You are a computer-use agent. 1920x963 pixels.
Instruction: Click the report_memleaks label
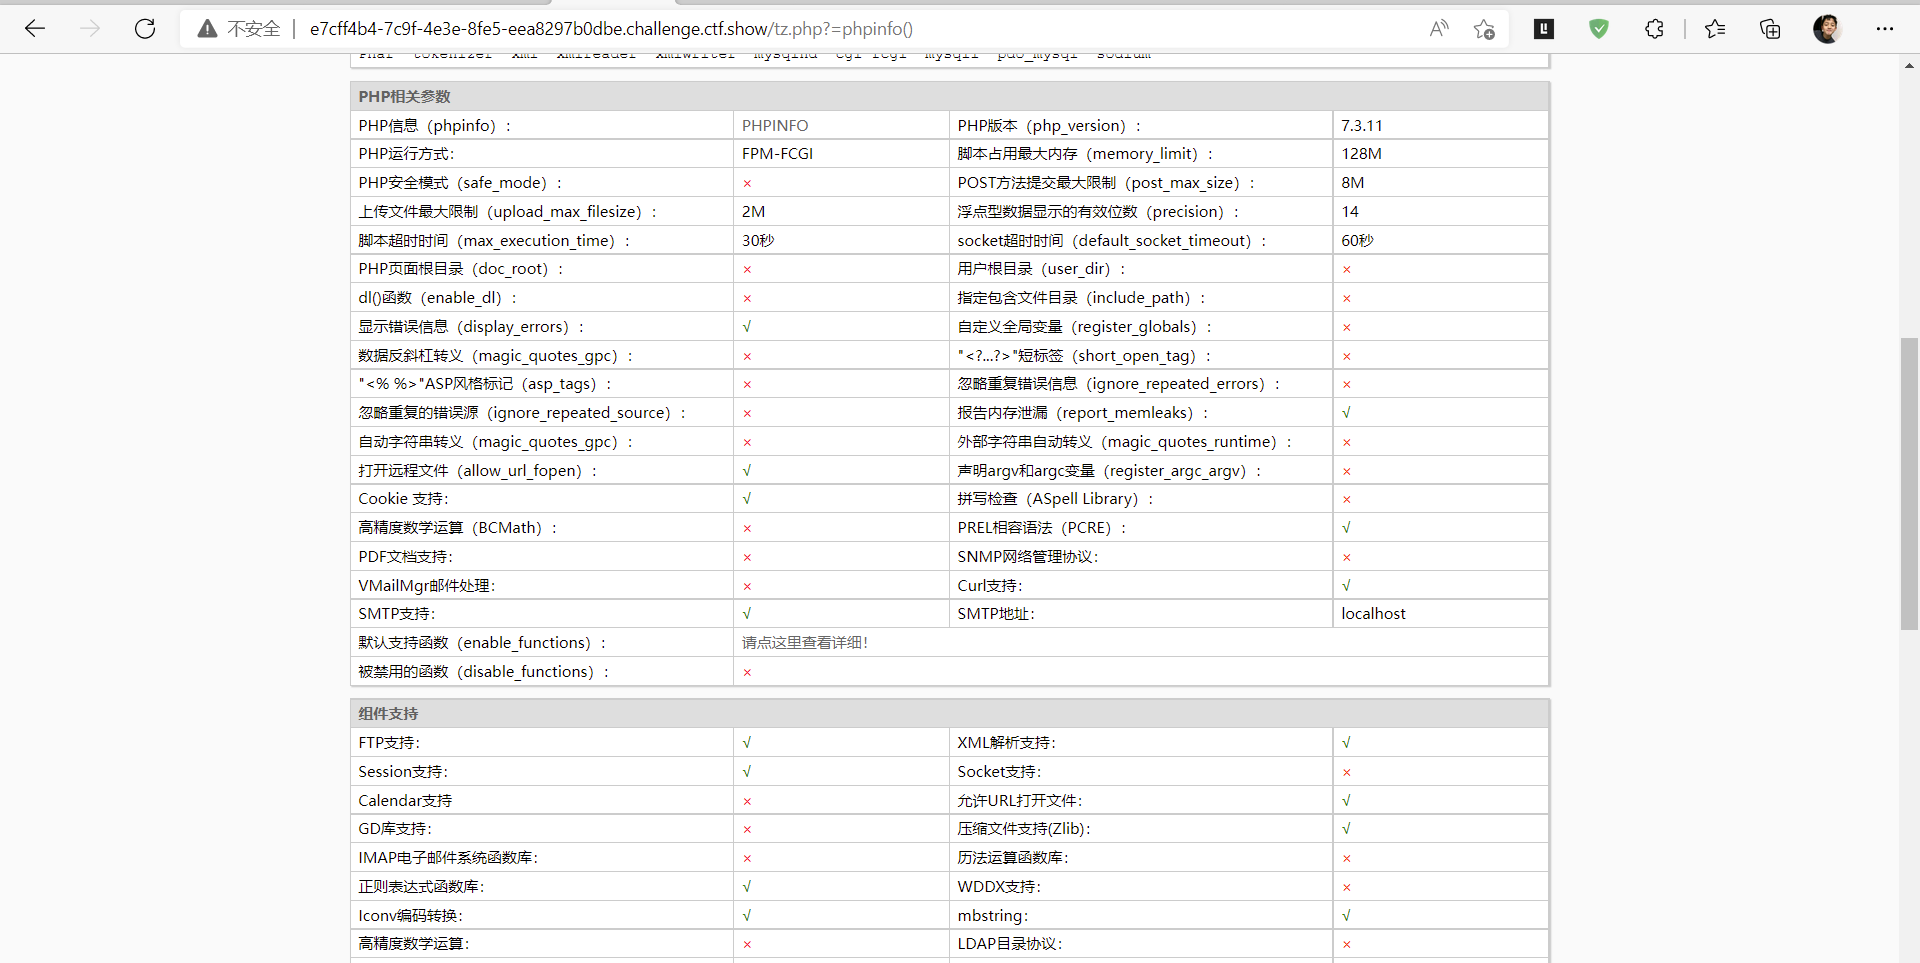tap(1083, 413)
